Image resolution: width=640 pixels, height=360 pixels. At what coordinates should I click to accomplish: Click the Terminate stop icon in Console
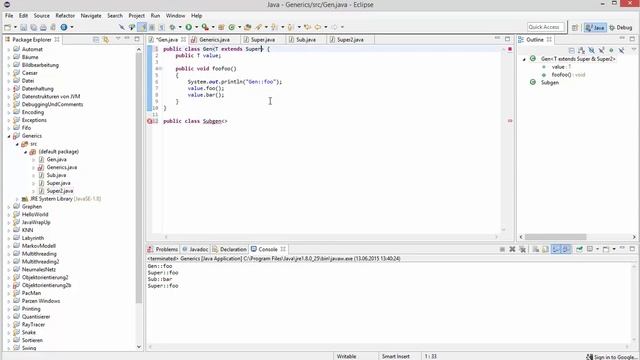[502, 249]
